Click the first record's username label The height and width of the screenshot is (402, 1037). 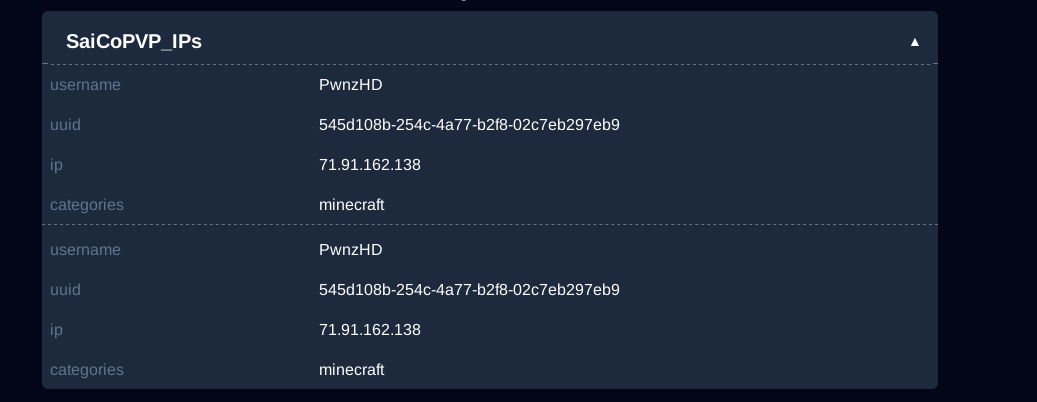tap(85, 85)
